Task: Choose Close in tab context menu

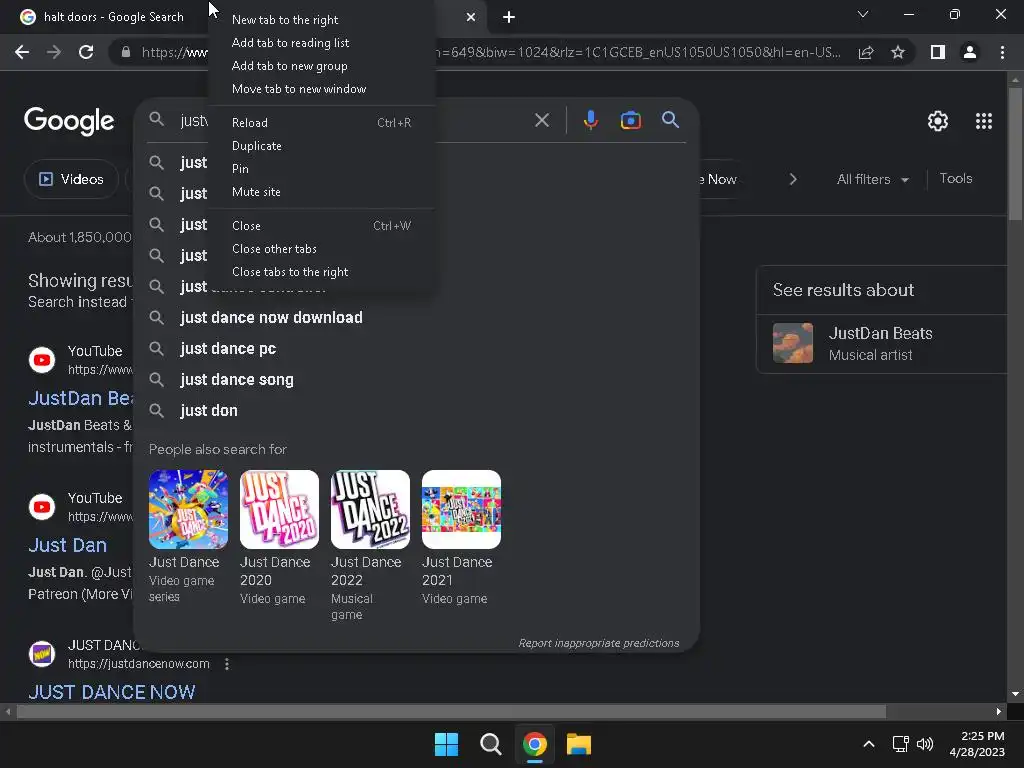Action: (x=321, y=226)
